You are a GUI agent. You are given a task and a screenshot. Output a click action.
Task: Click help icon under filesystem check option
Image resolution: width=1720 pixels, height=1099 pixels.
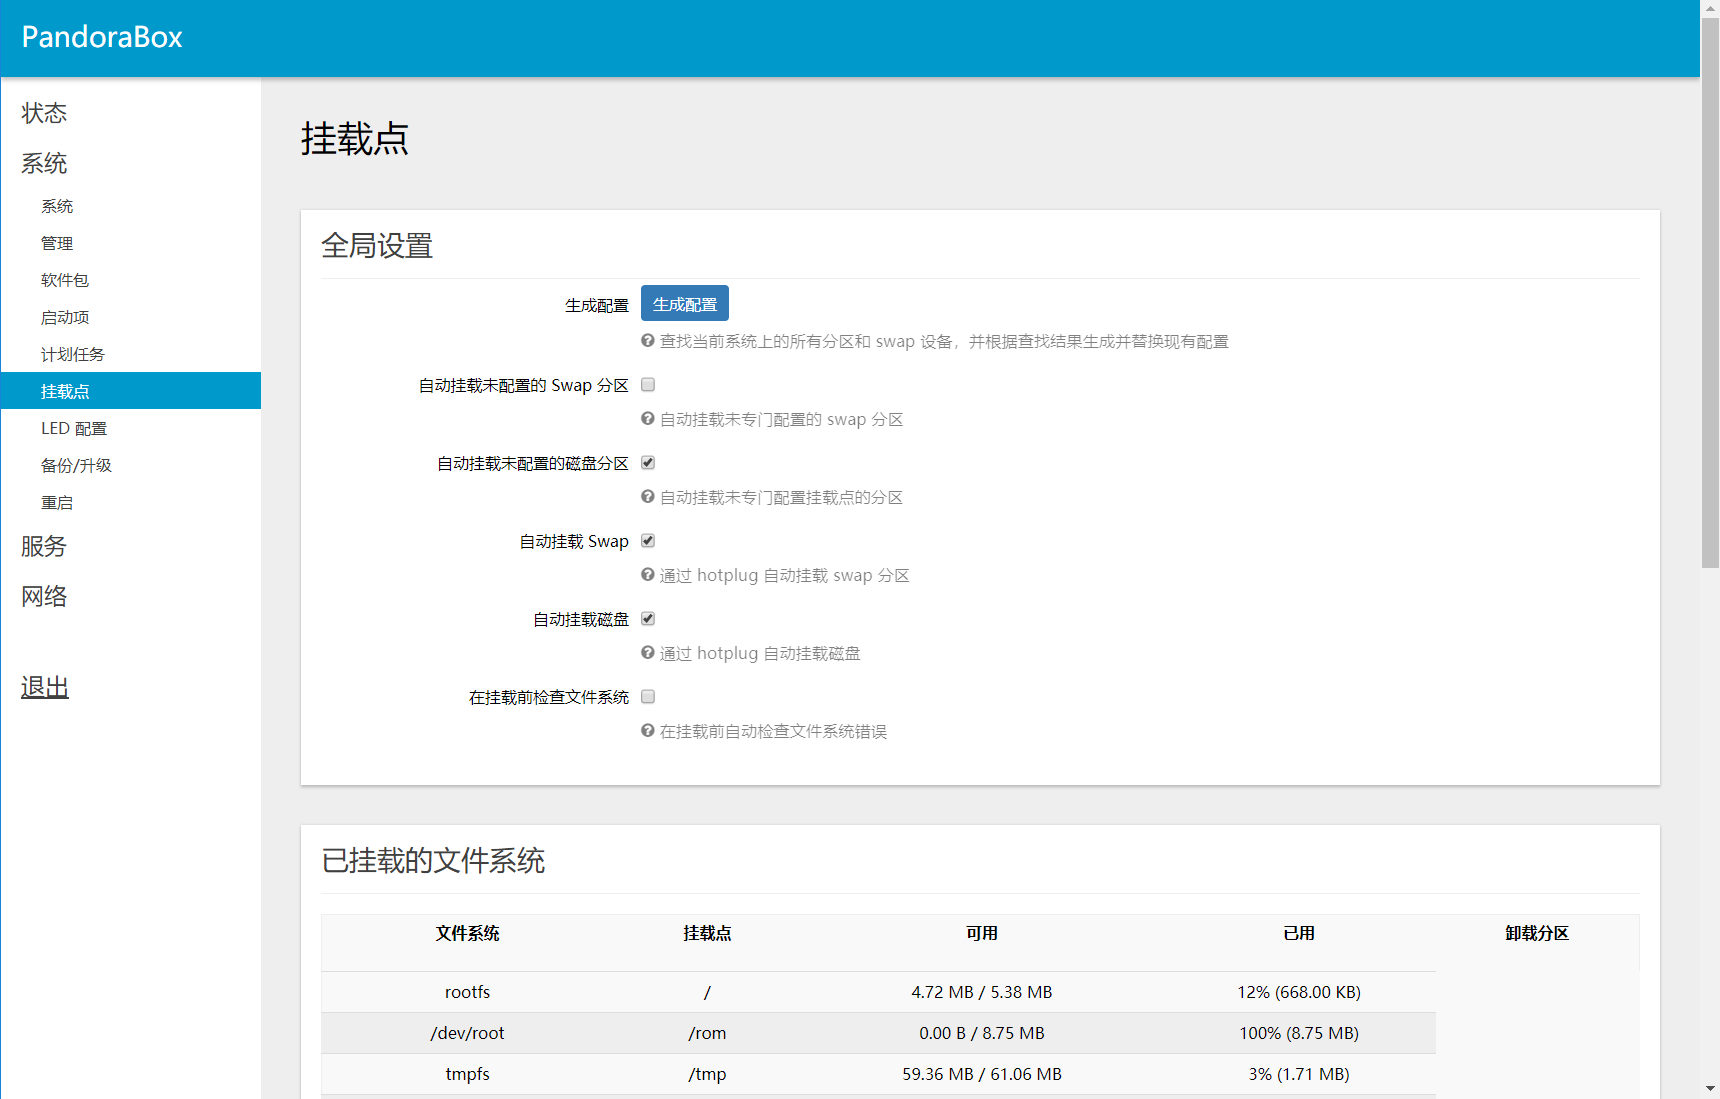pos(648,731)
